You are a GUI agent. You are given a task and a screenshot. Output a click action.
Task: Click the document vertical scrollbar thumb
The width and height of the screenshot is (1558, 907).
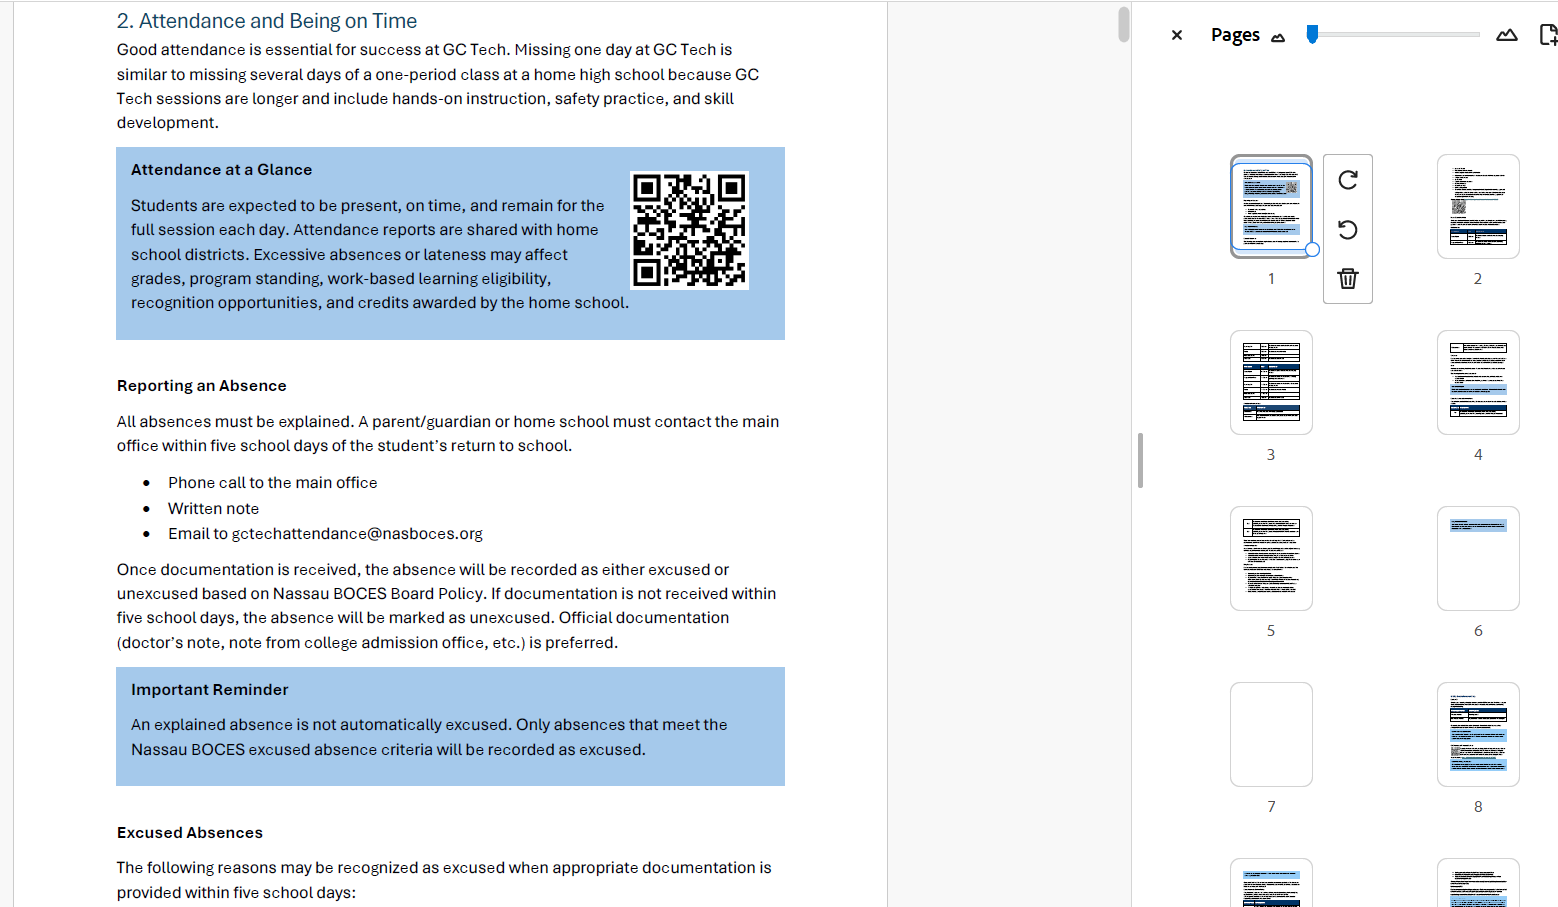[1124, 25]
